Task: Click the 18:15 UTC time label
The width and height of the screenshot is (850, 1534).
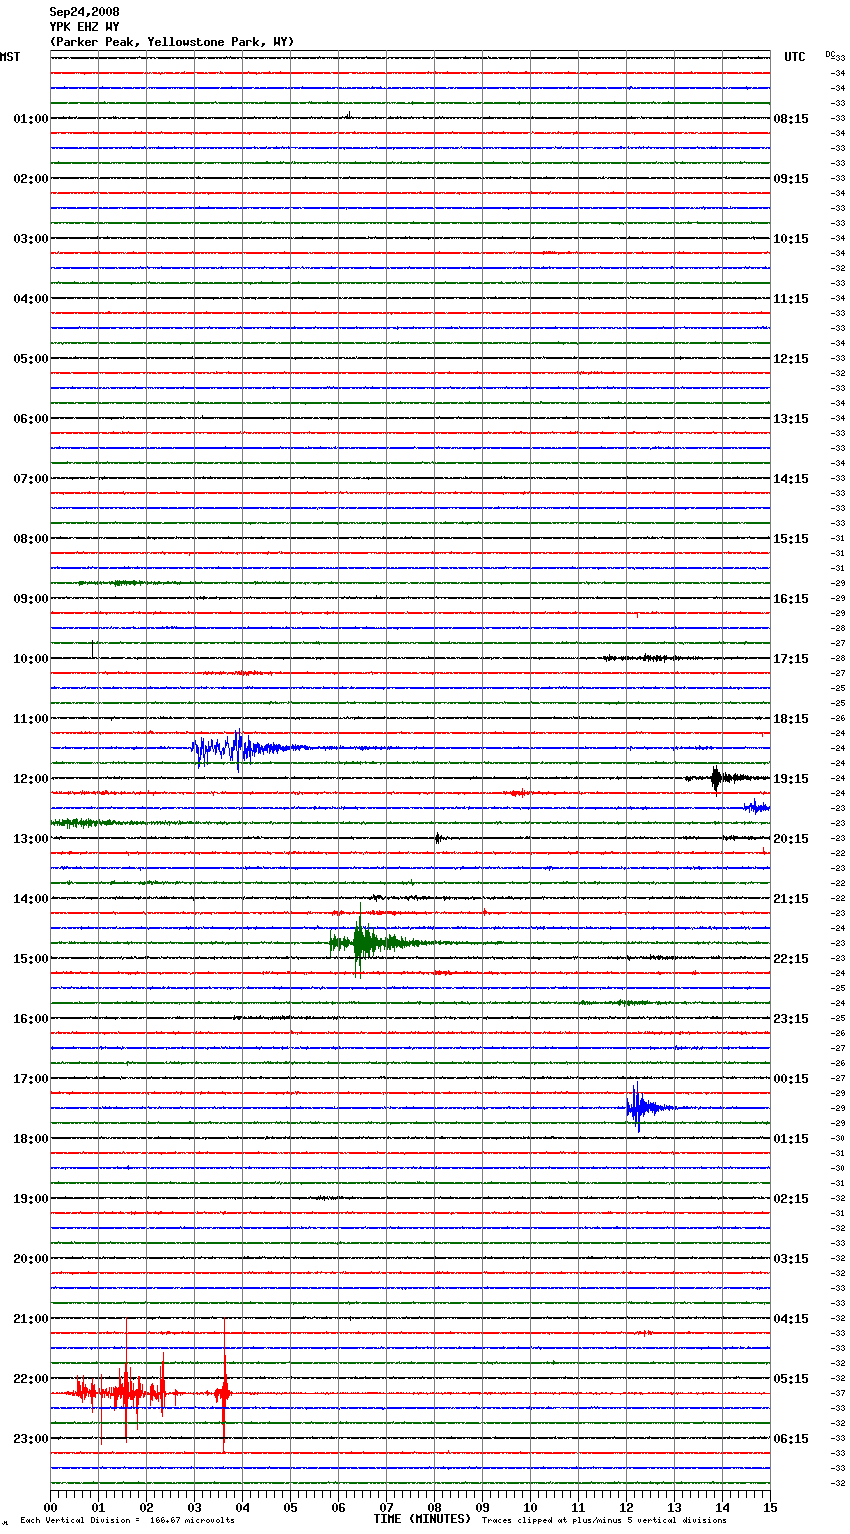Action: [x=791, y=719]
